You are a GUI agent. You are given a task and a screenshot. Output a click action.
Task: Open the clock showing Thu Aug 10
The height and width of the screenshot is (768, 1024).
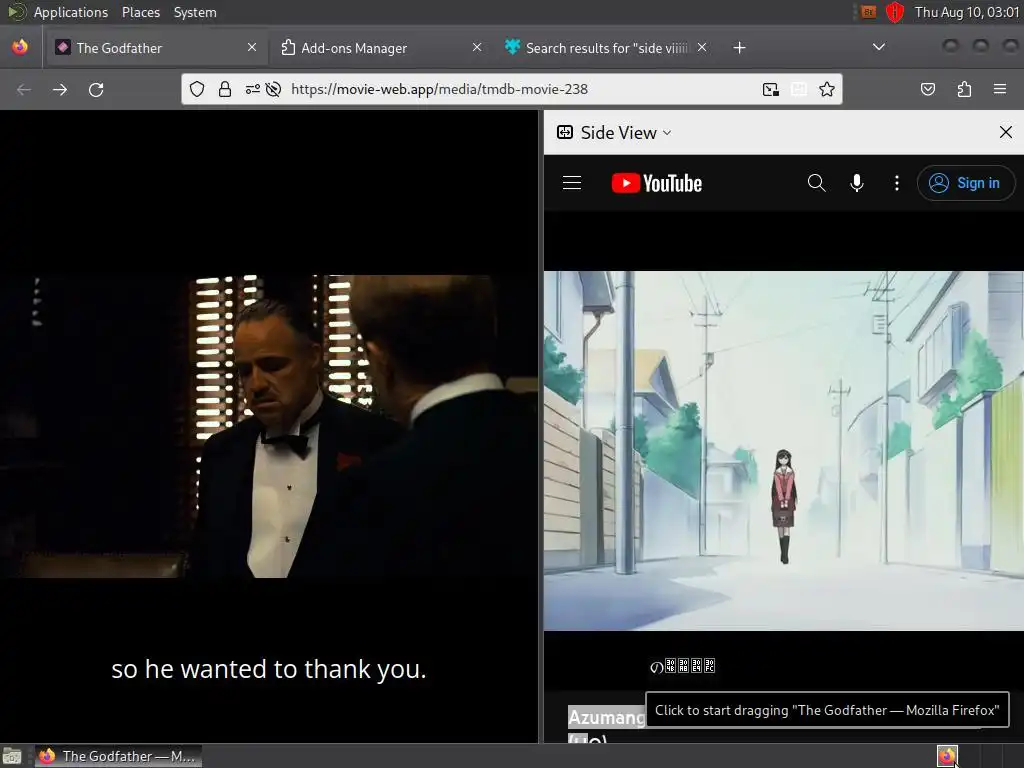tap(967, 12)
